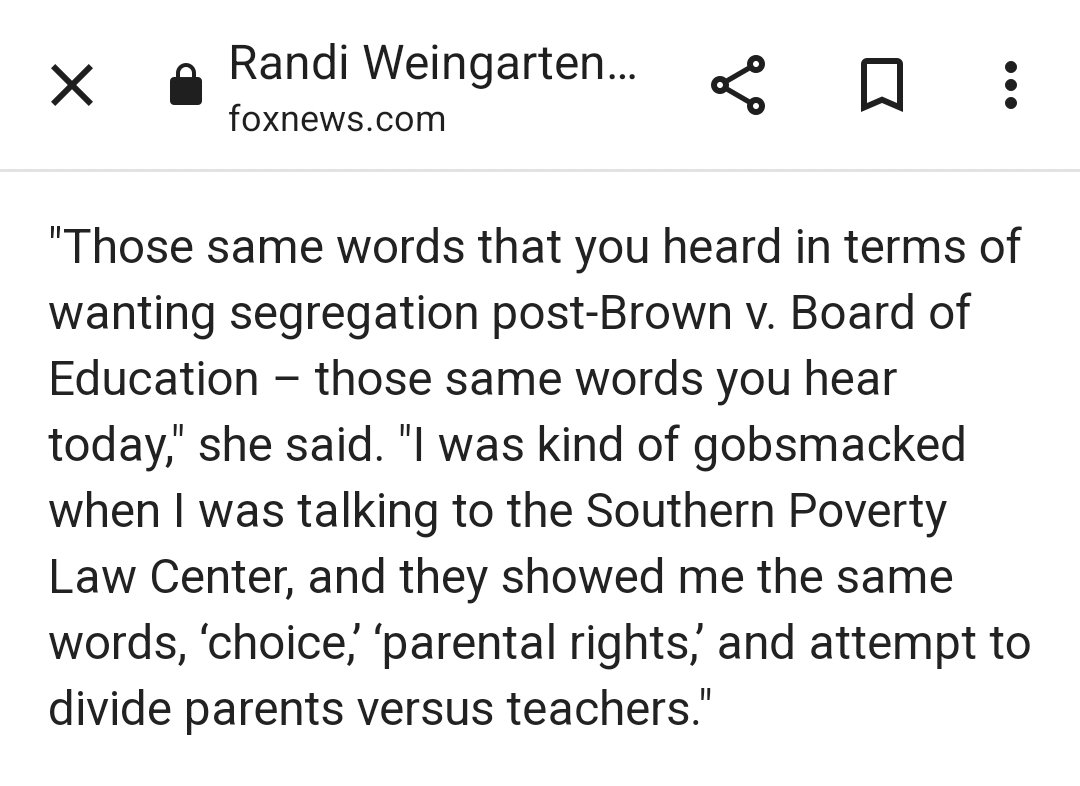This screenshot has height=786, width=1080.
Task: Click the word "Poverty" in the article
Action: (x=867, y=511)
